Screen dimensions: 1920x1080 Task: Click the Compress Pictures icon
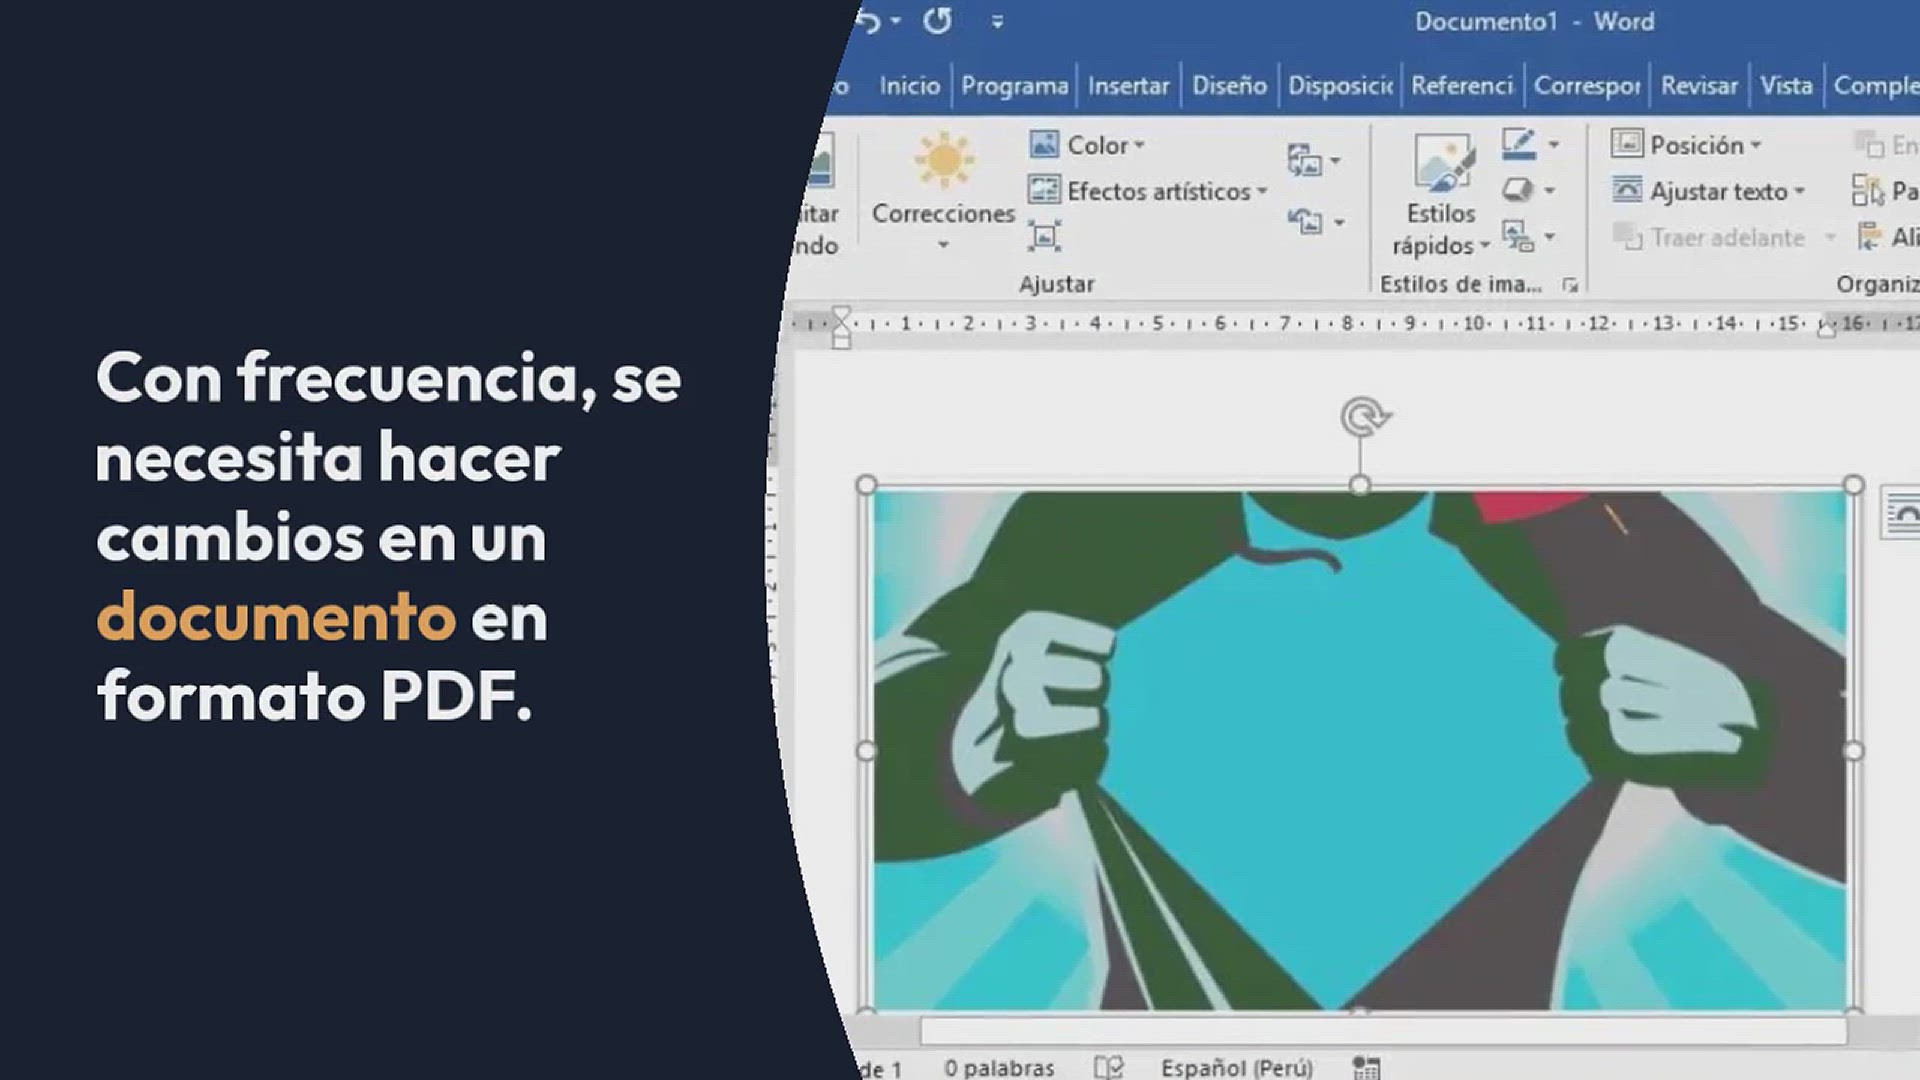click(x=1044, y=237)
